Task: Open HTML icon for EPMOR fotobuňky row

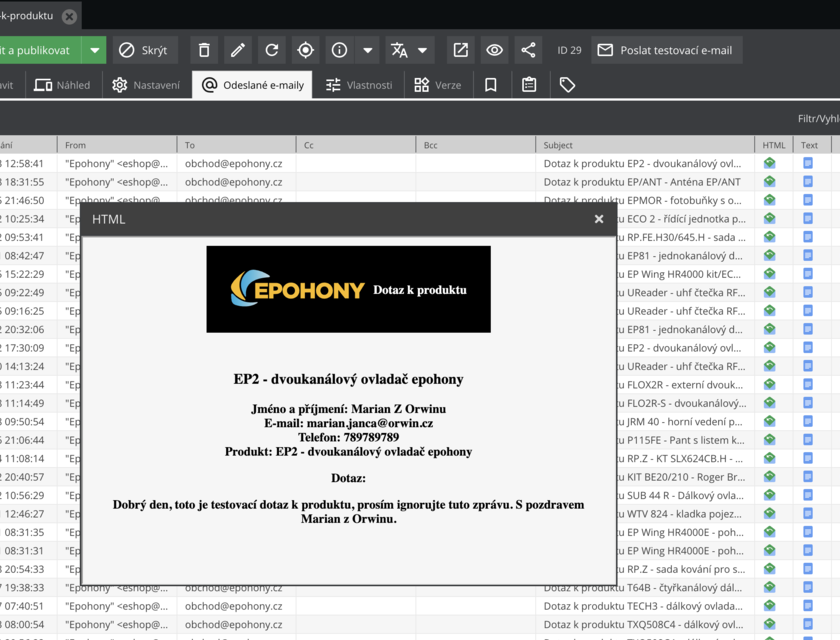Action: point(770,200)
